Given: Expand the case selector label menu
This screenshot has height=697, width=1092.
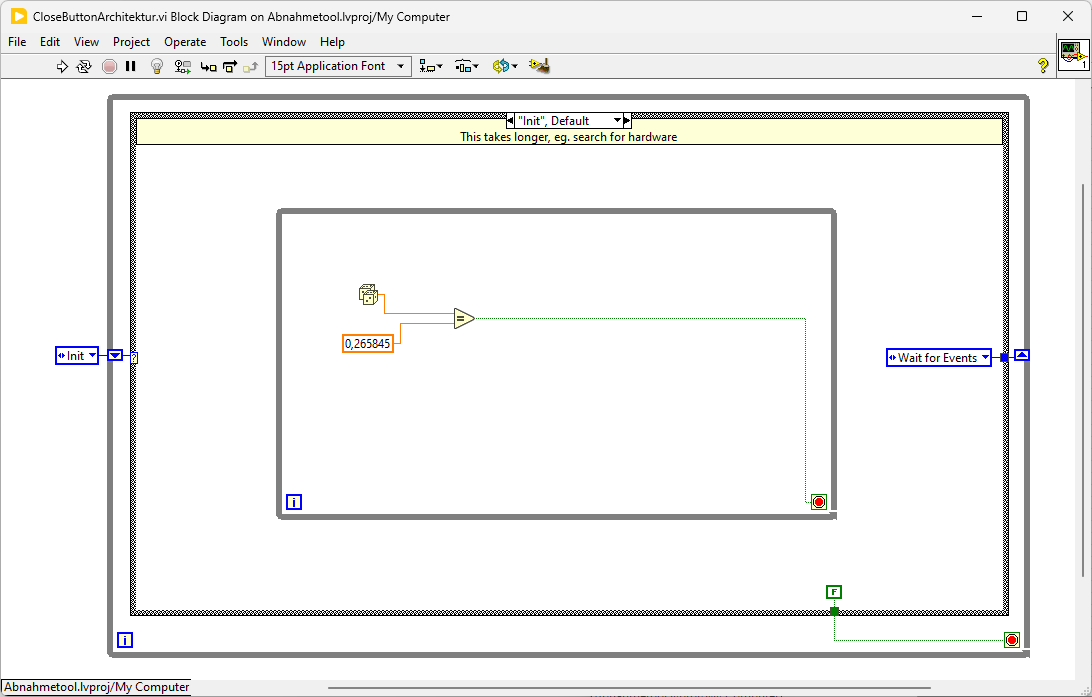Looking at the screenshot, I should pyautogui.click(x=617, y=121).
